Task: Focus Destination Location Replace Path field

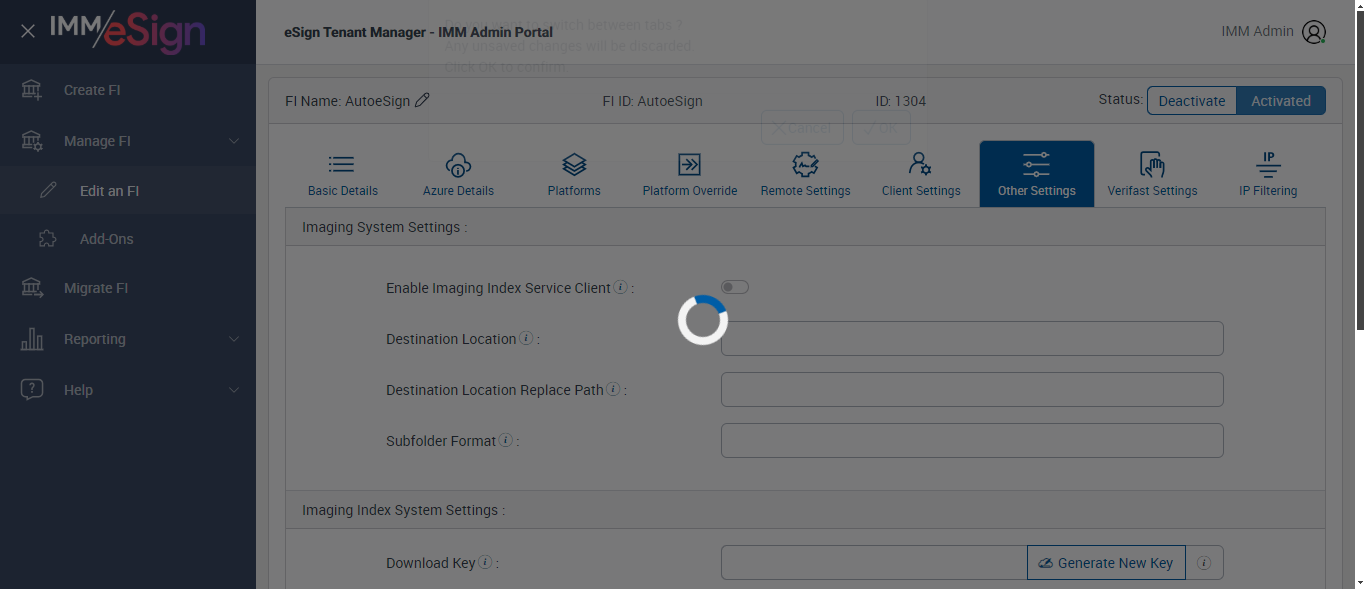Action: [972, 389]
